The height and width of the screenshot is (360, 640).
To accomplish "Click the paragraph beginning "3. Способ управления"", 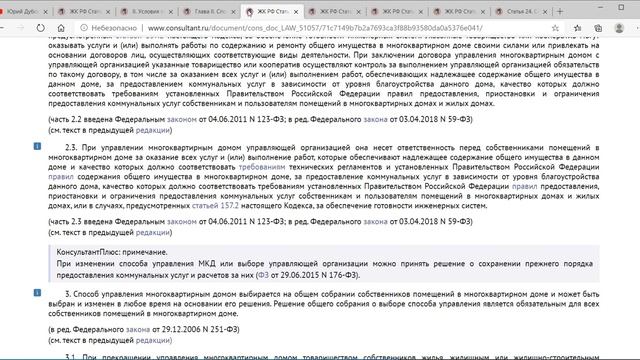I will pyautogui.click(x=324, y=304).
